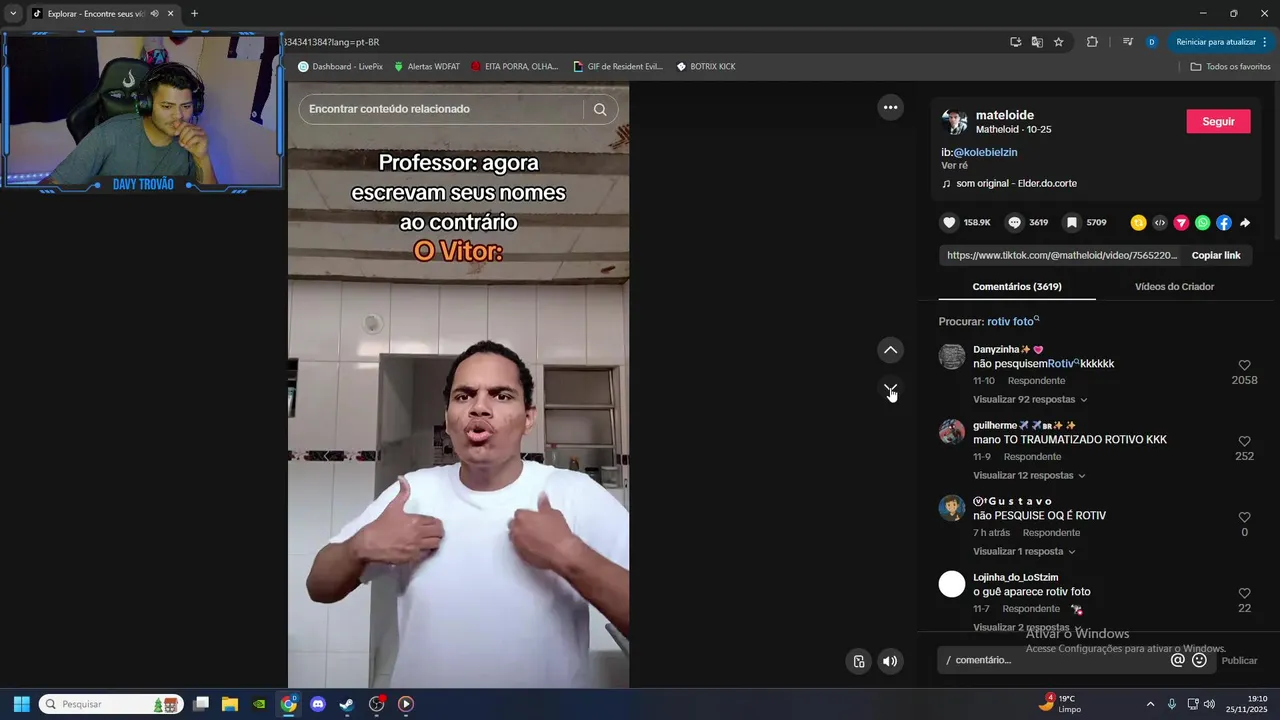Open Todos os favoritos folder
The image size is (1280, 720).
click(1230, 67)
